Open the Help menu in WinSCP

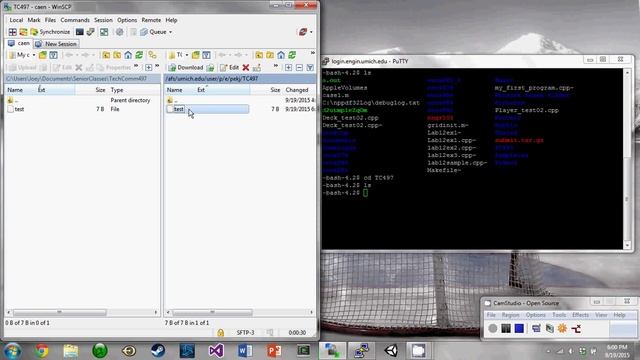[171, 20]
